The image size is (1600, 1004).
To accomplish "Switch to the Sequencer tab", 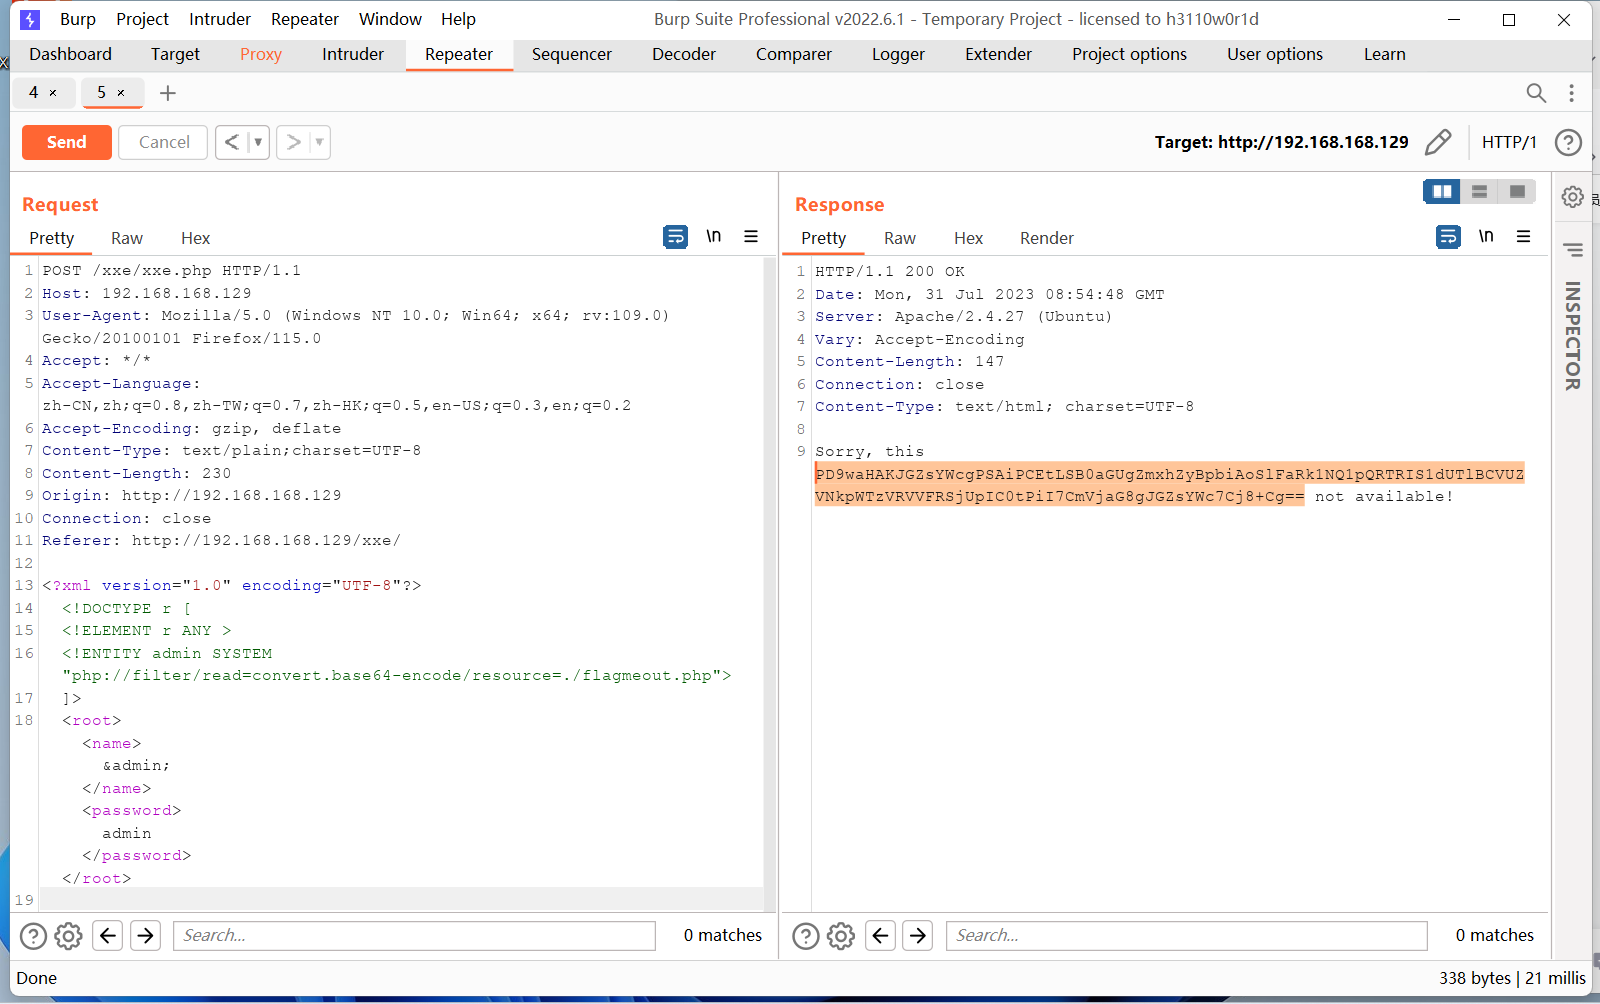I will click(x=572, y=54).
